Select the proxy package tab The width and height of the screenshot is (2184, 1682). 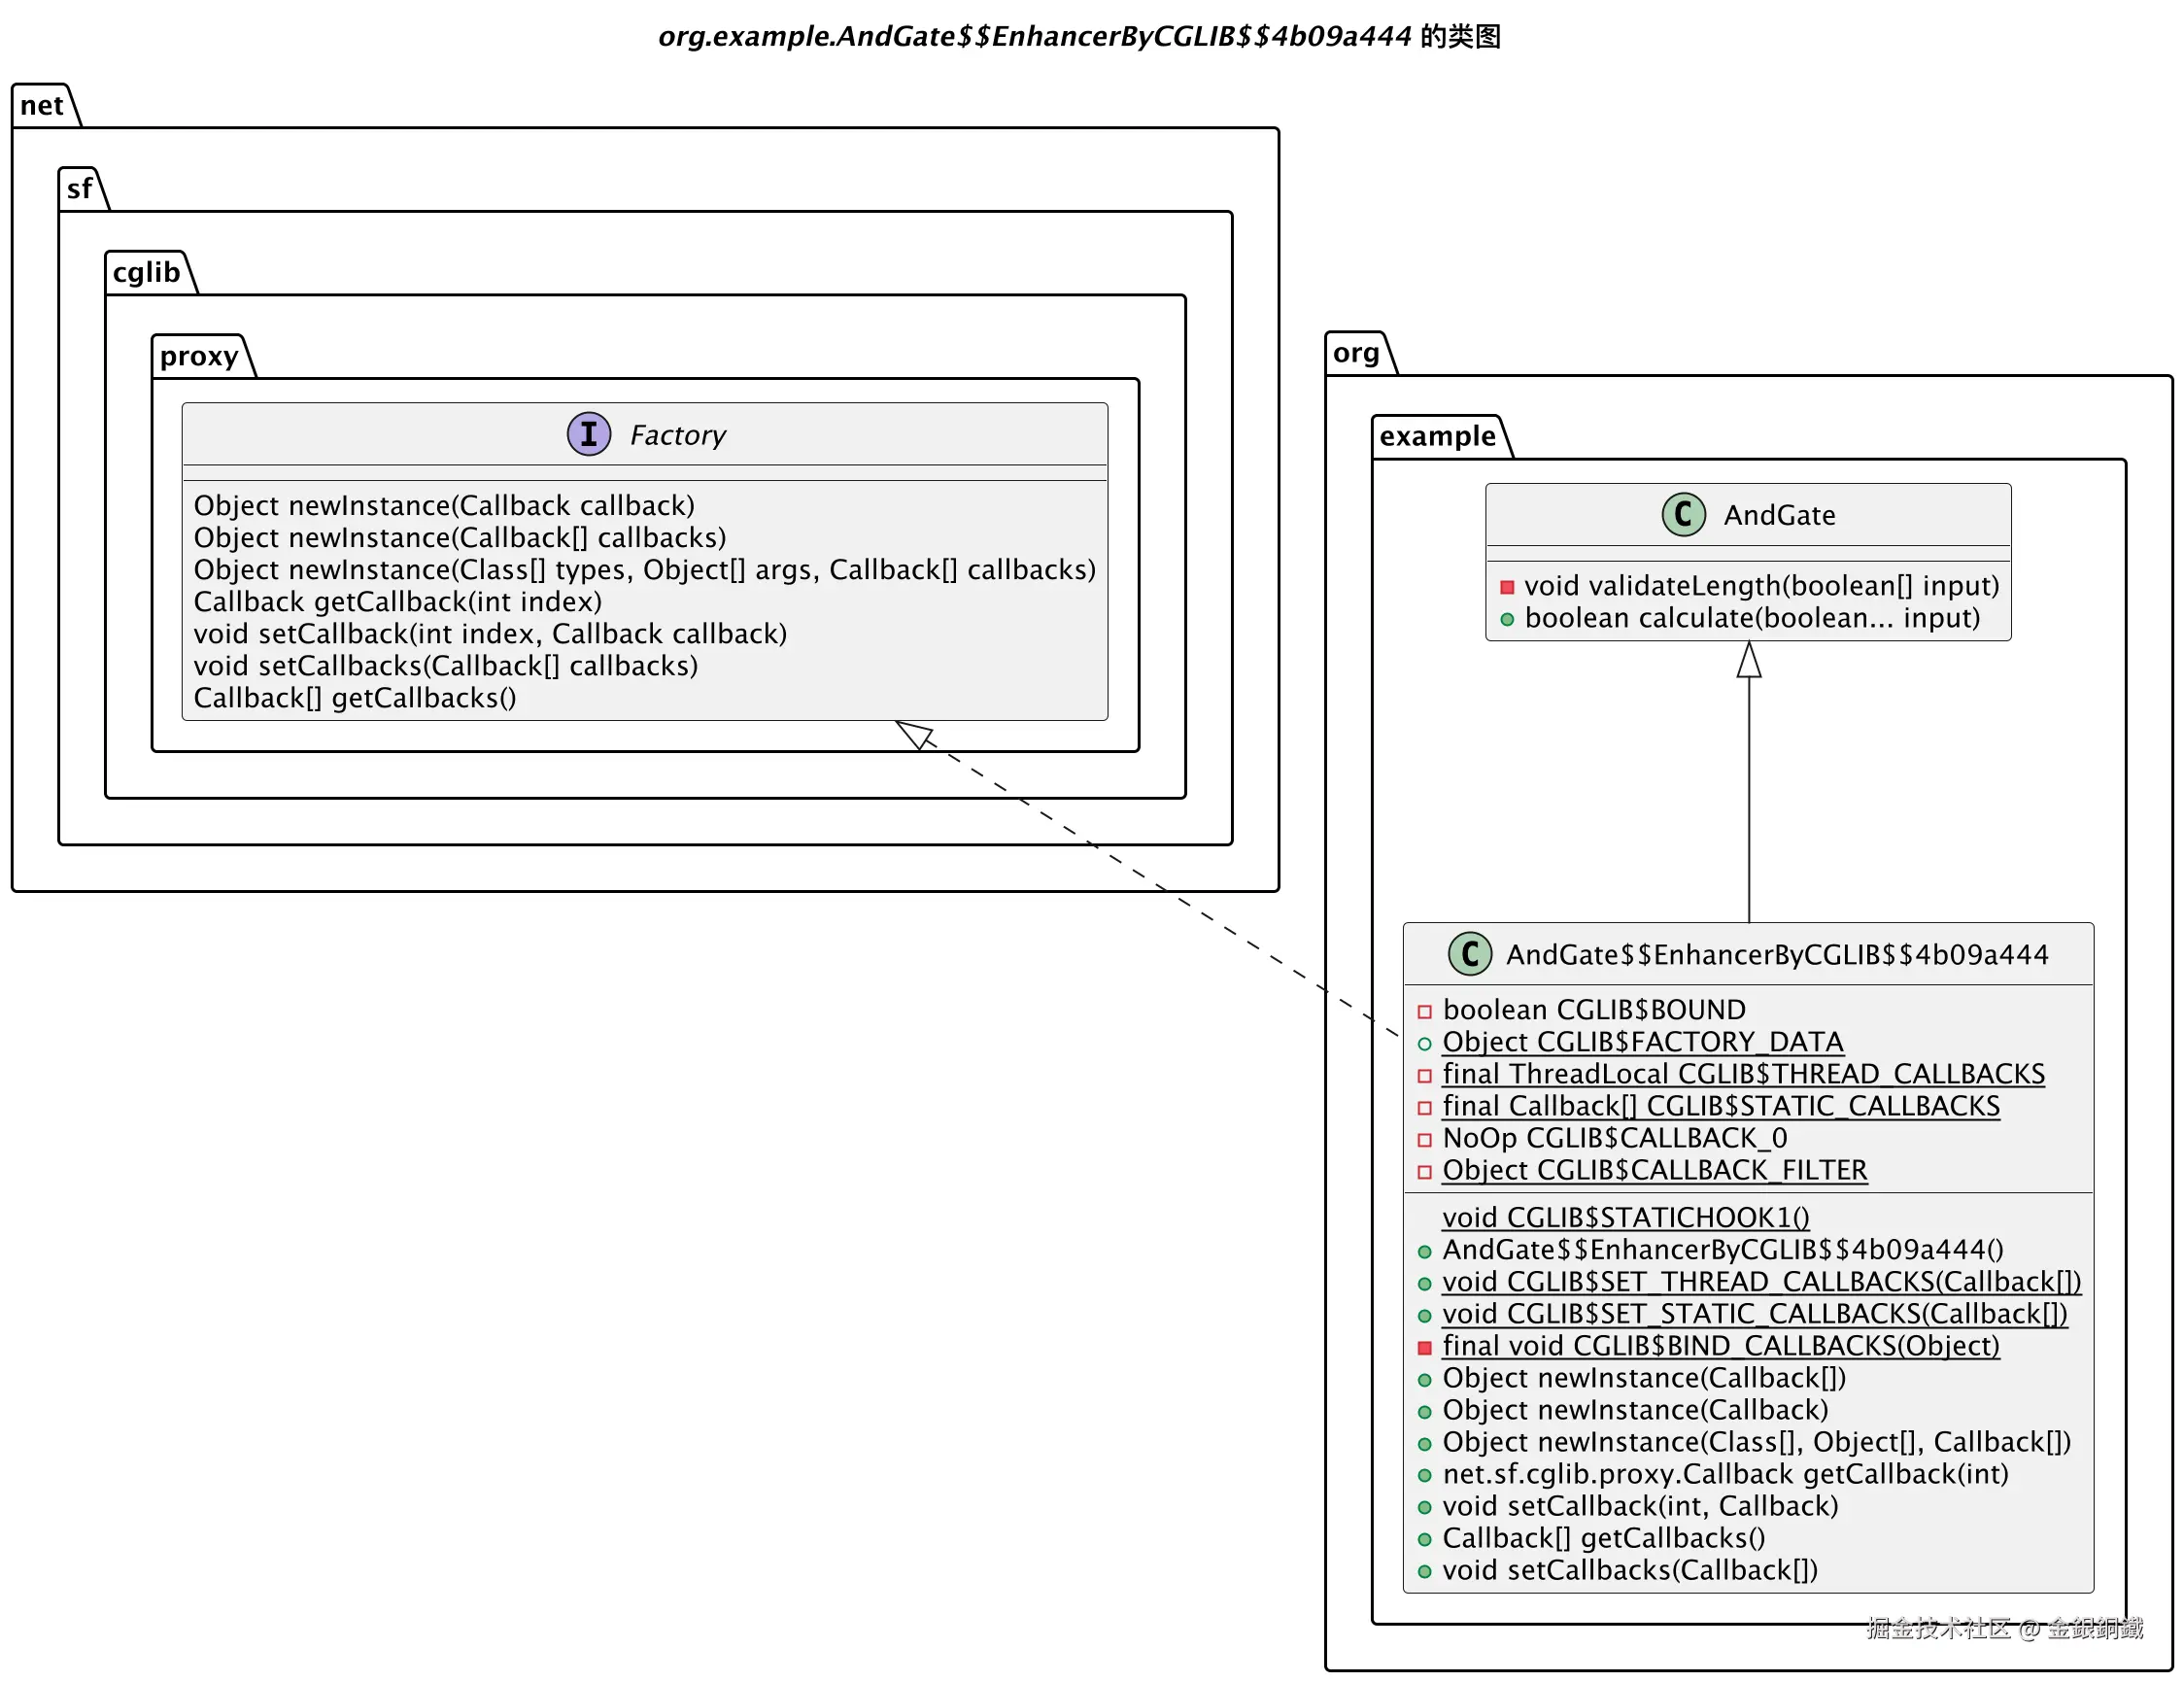[x=199, y=356]
